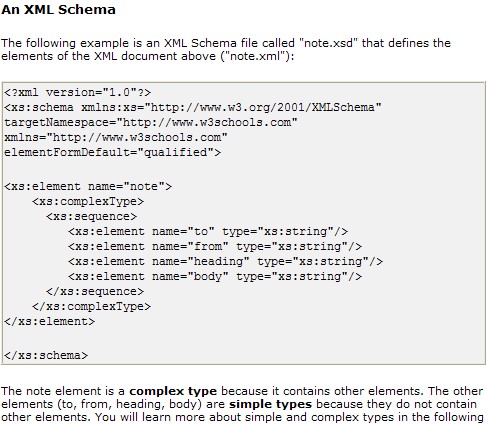Image resolution: width=489 pixels, height=424 pixels.
Task: Click the closing xs:element tag
Action: tap(50, 321)
